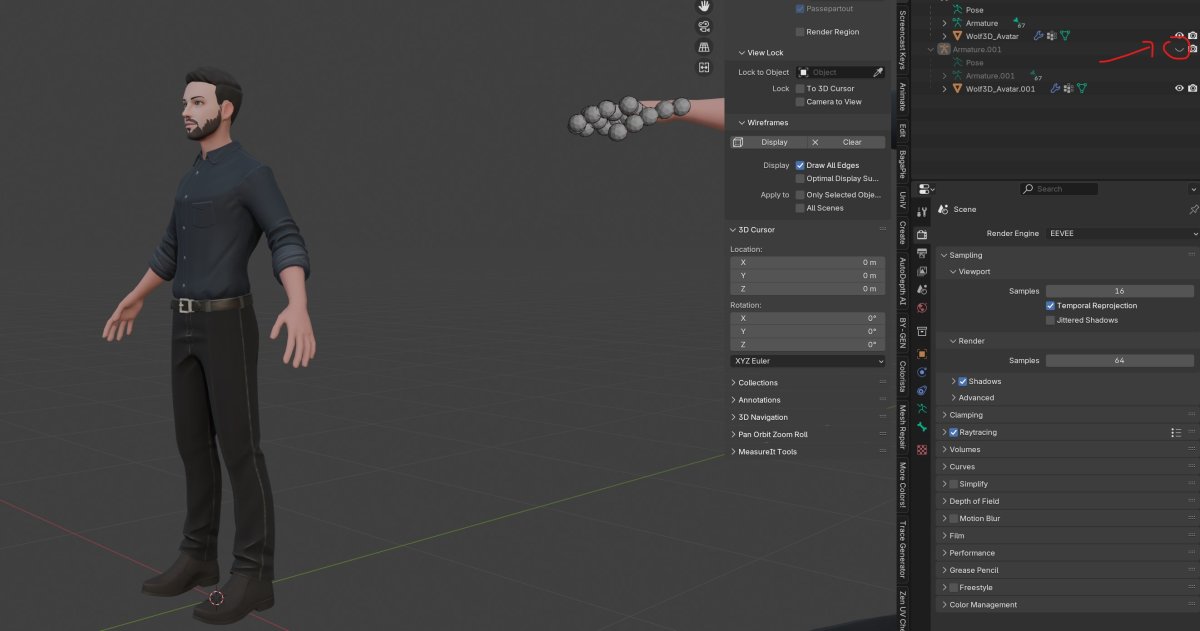
Task: Open the World properties tab icon
Action: tap(922, 307)
